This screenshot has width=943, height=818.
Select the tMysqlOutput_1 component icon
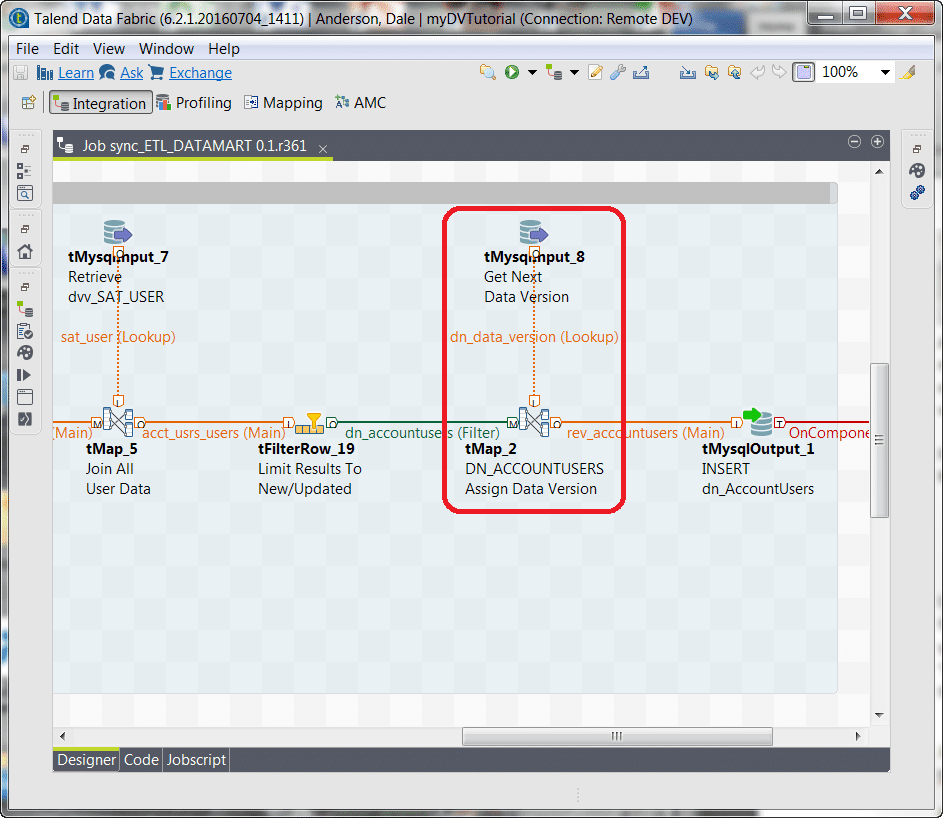(758, 422)
